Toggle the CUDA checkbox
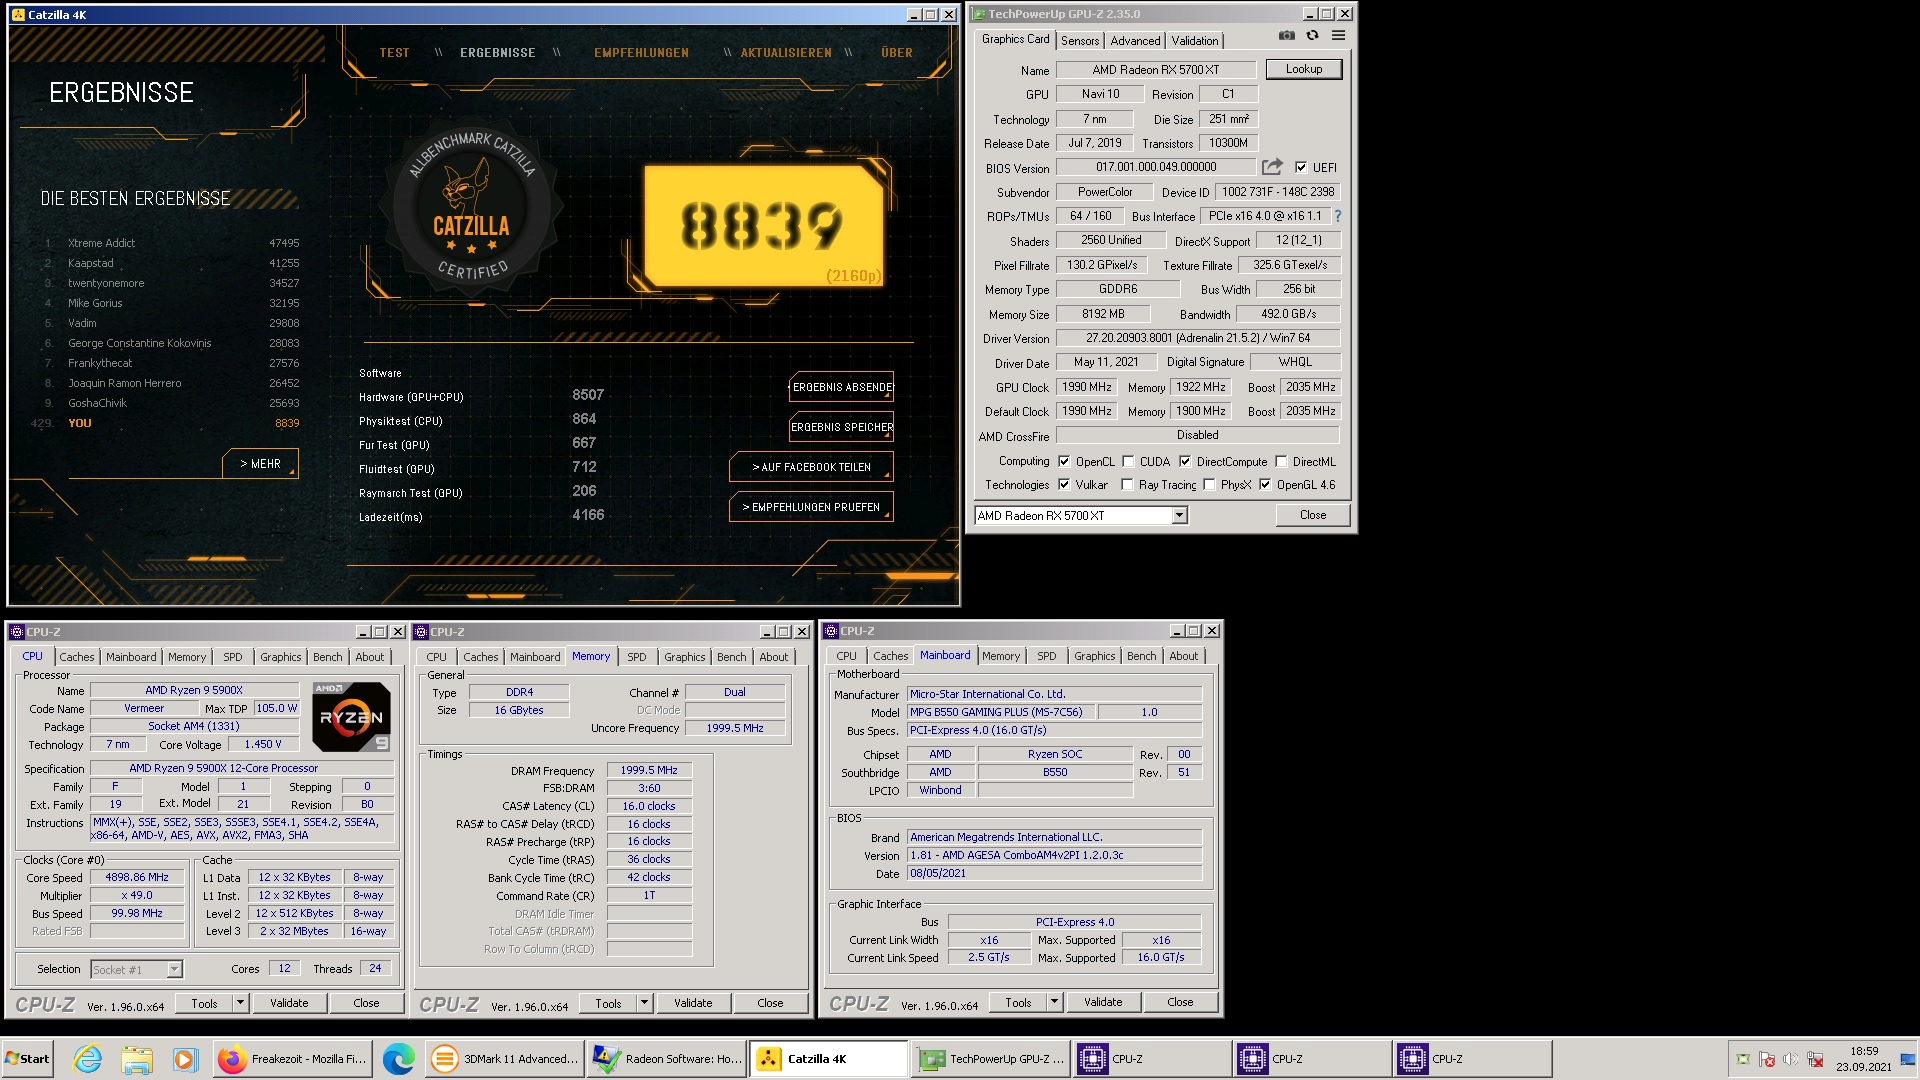 tap(1128, 462)
